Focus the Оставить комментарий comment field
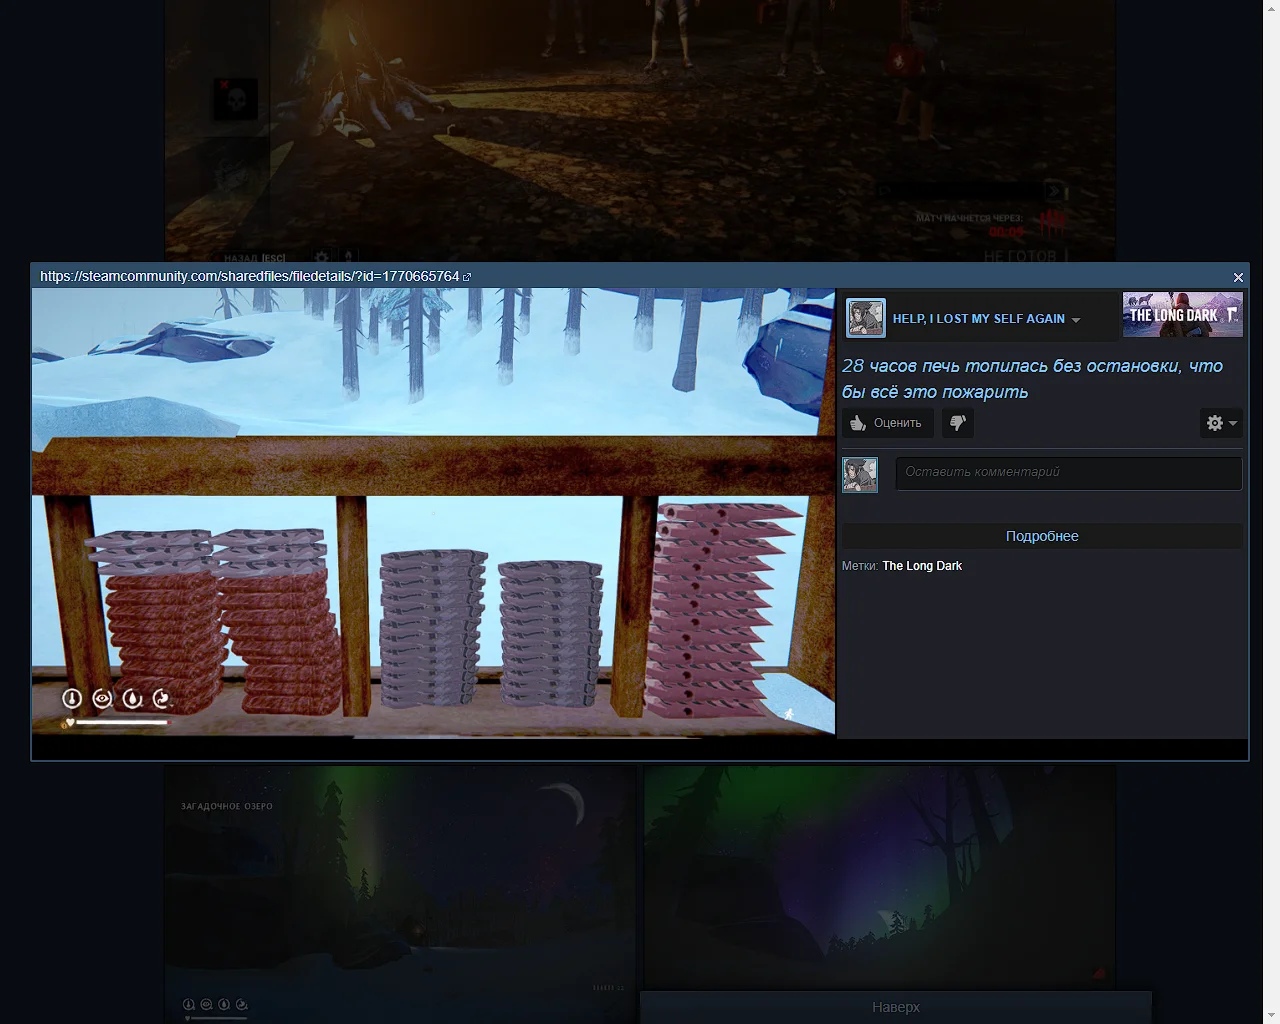 coord(1069,473)
